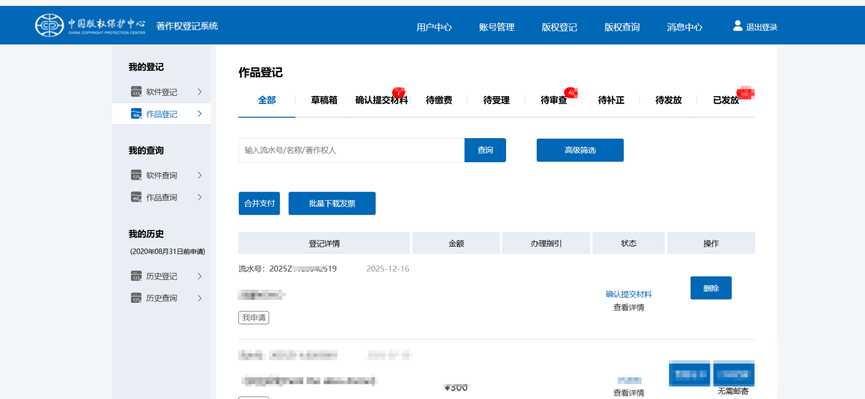Click the 历史查询 sidebar icon

pos(136,298)
